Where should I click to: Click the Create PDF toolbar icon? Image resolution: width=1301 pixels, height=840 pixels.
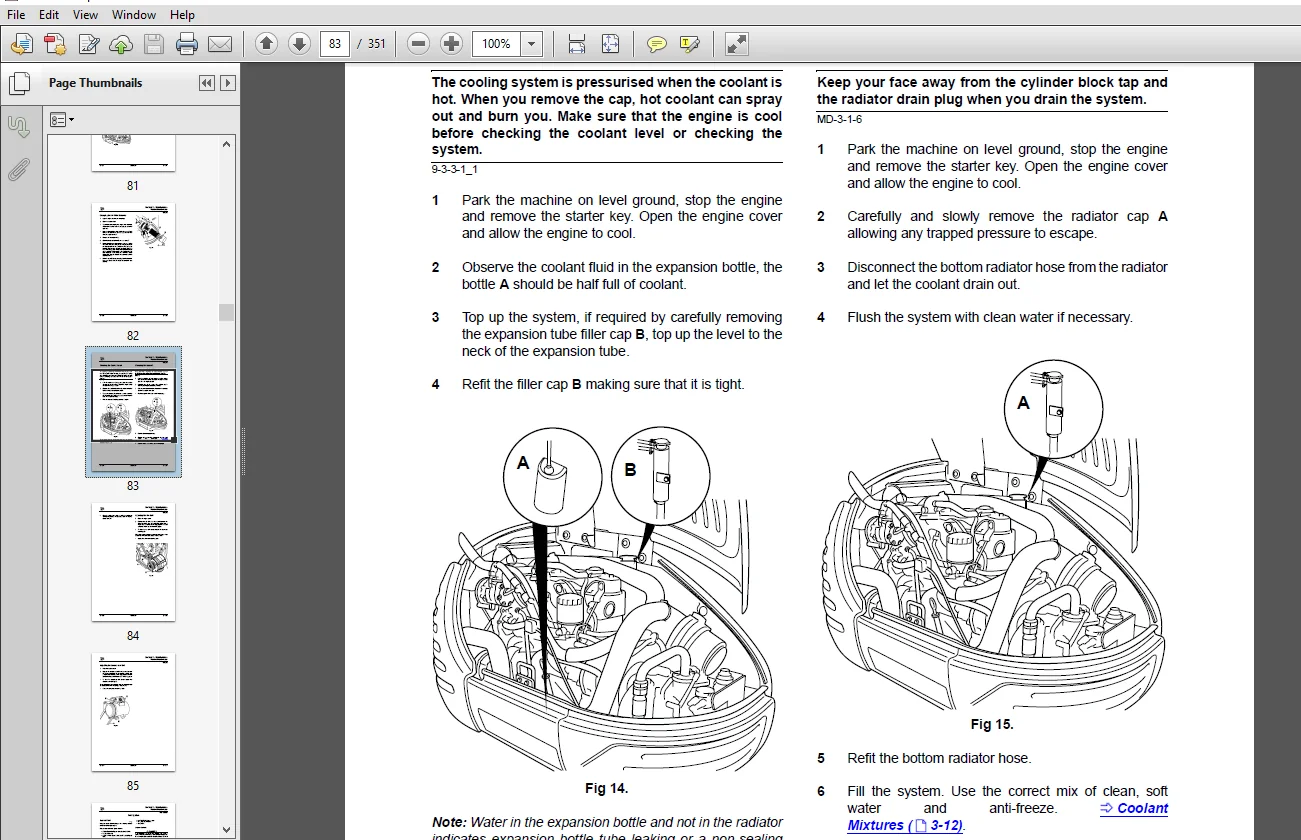tap(55, 44)
